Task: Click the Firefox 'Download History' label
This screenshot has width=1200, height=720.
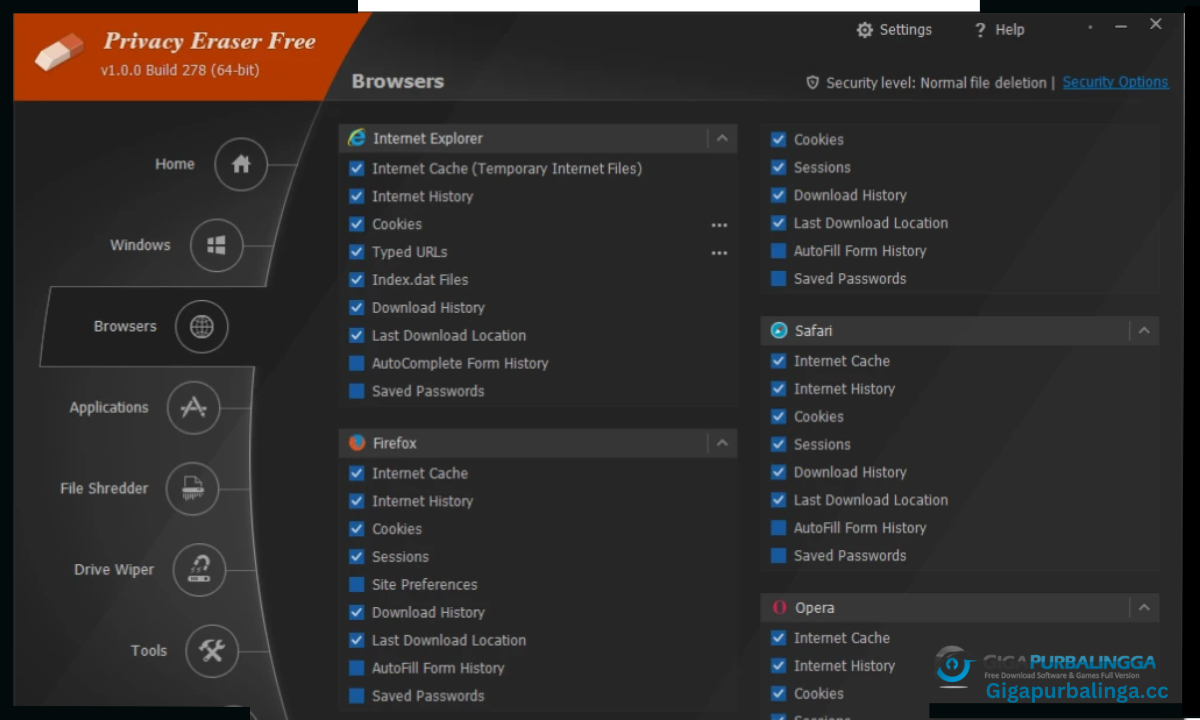Action: click(x=428, y=613)
